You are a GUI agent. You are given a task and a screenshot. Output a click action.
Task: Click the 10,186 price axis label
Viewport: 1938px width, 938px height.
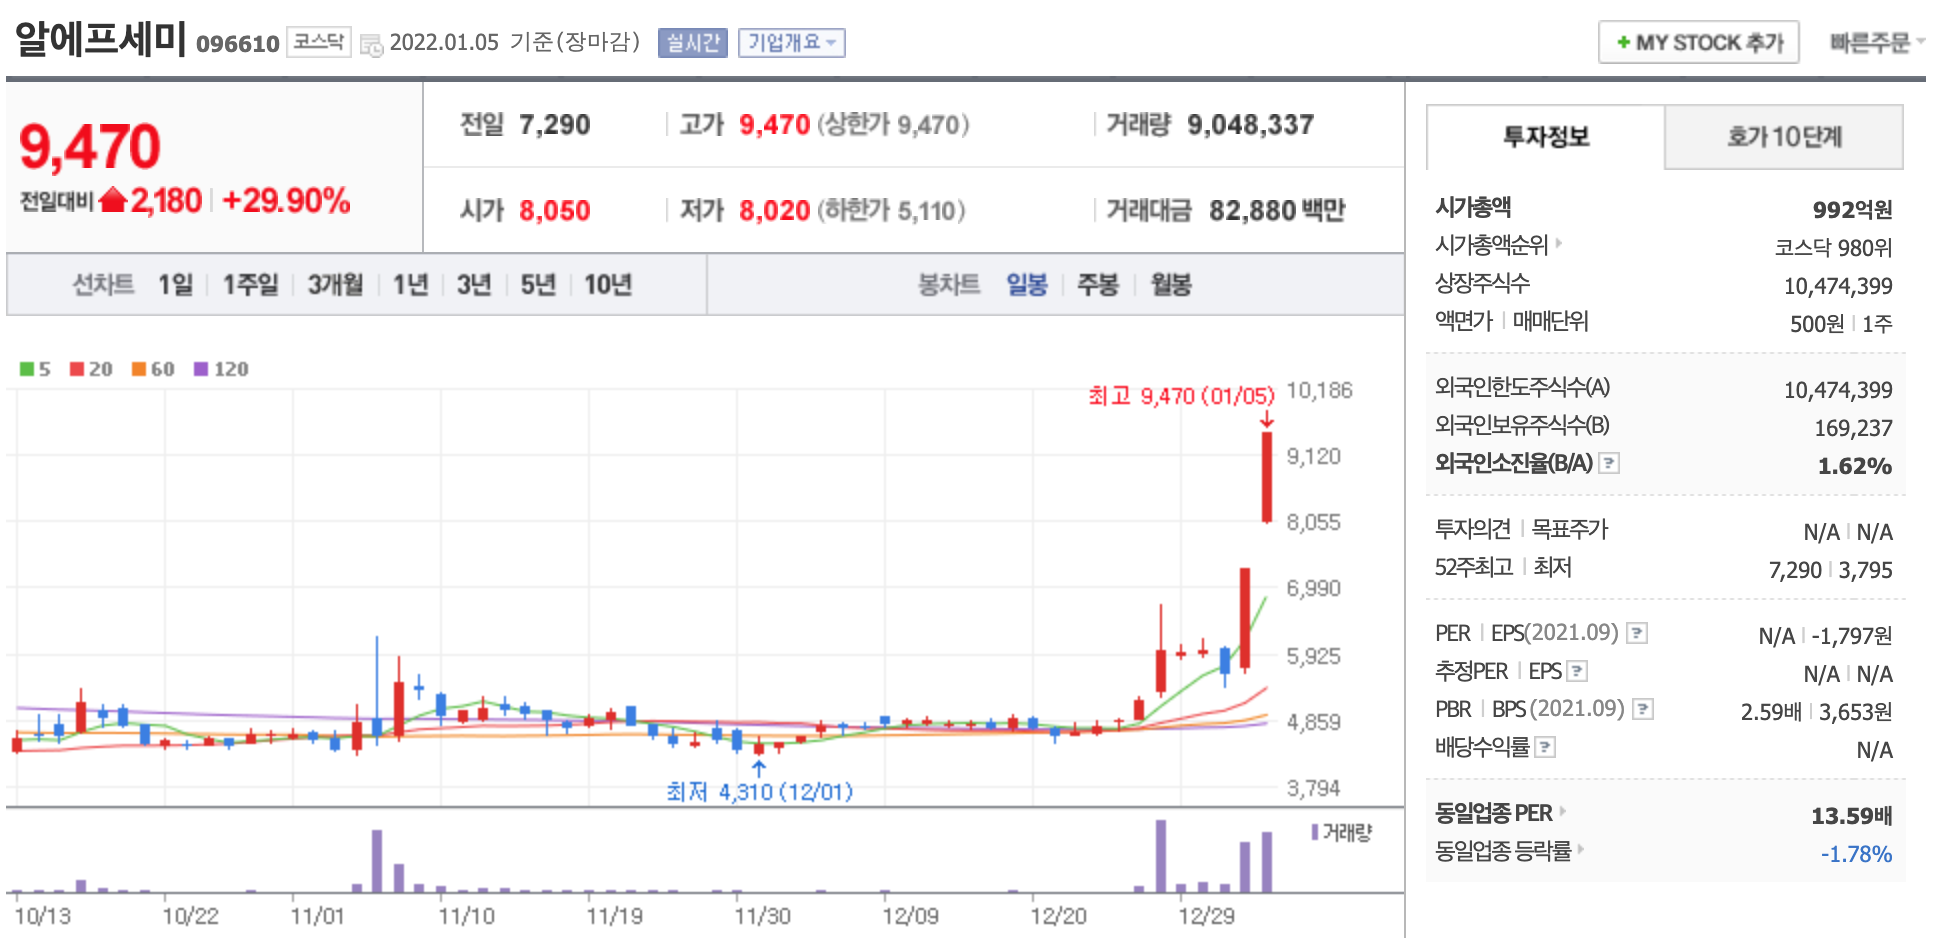coord(1319,390)
